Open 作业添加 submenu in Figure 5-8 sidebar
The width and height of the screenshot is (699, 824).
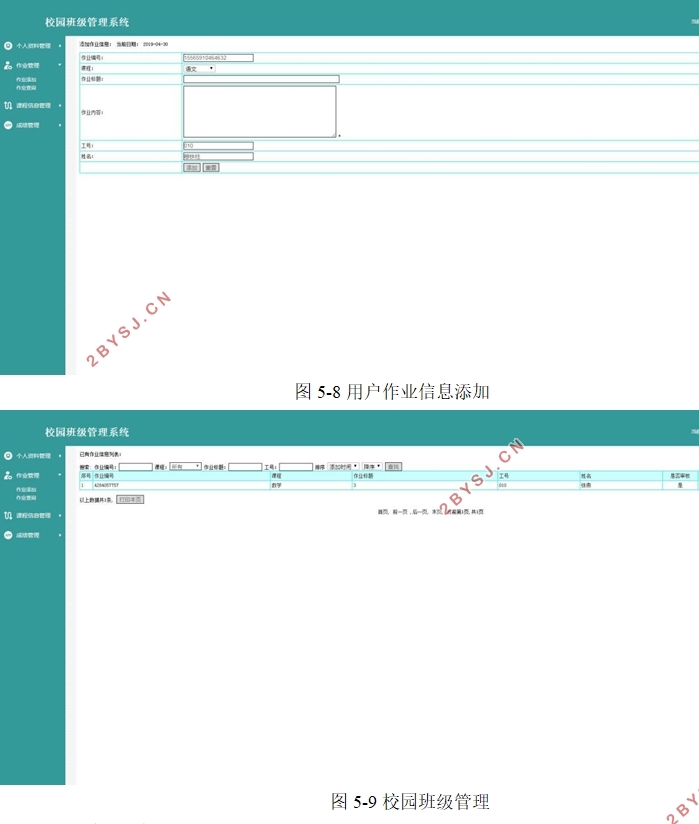coord(26,80)
